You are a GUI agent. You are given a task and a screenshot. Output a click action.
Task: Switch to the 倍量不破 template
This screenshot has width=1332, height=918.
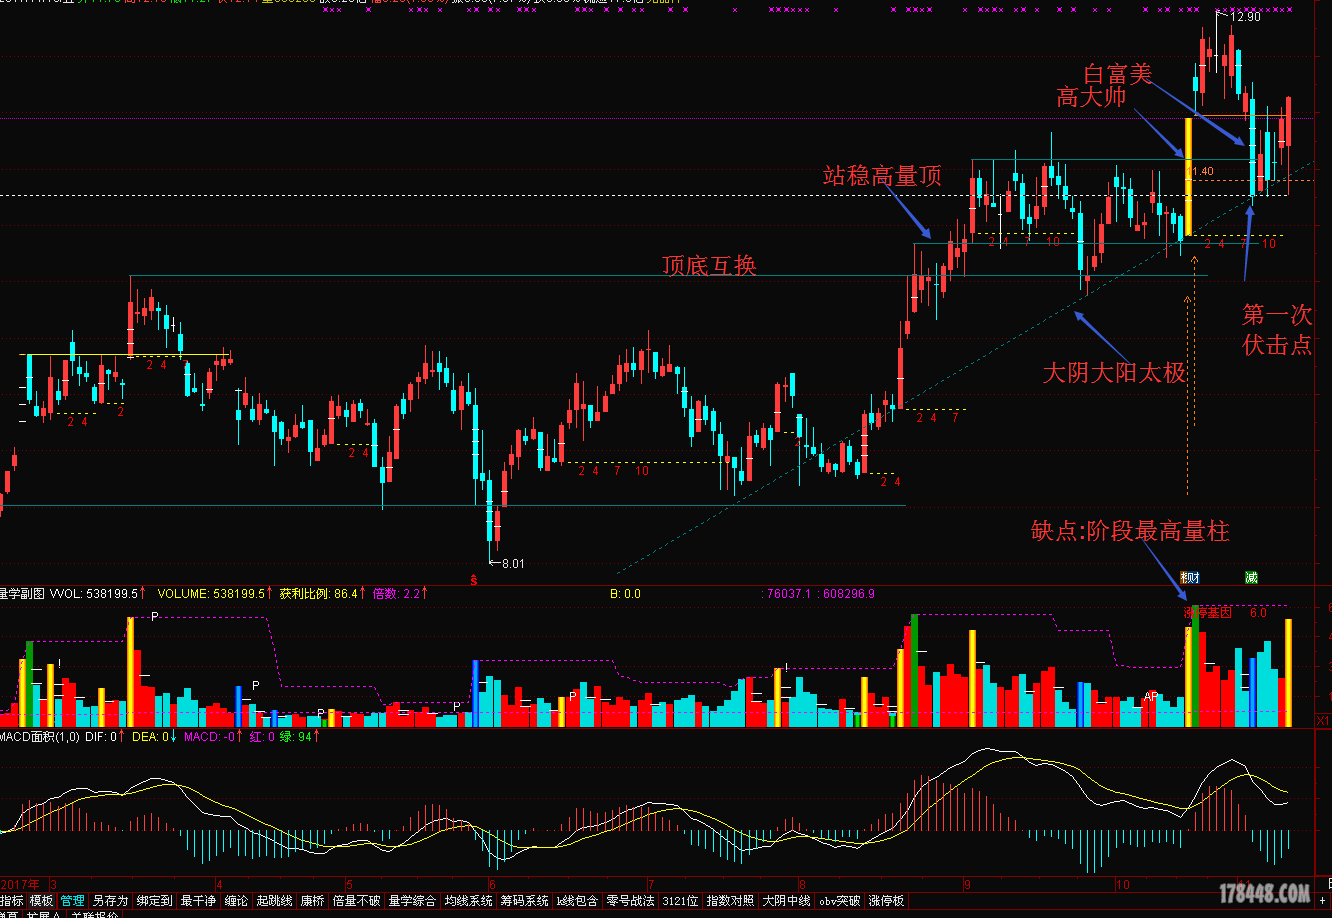[357, 900]
